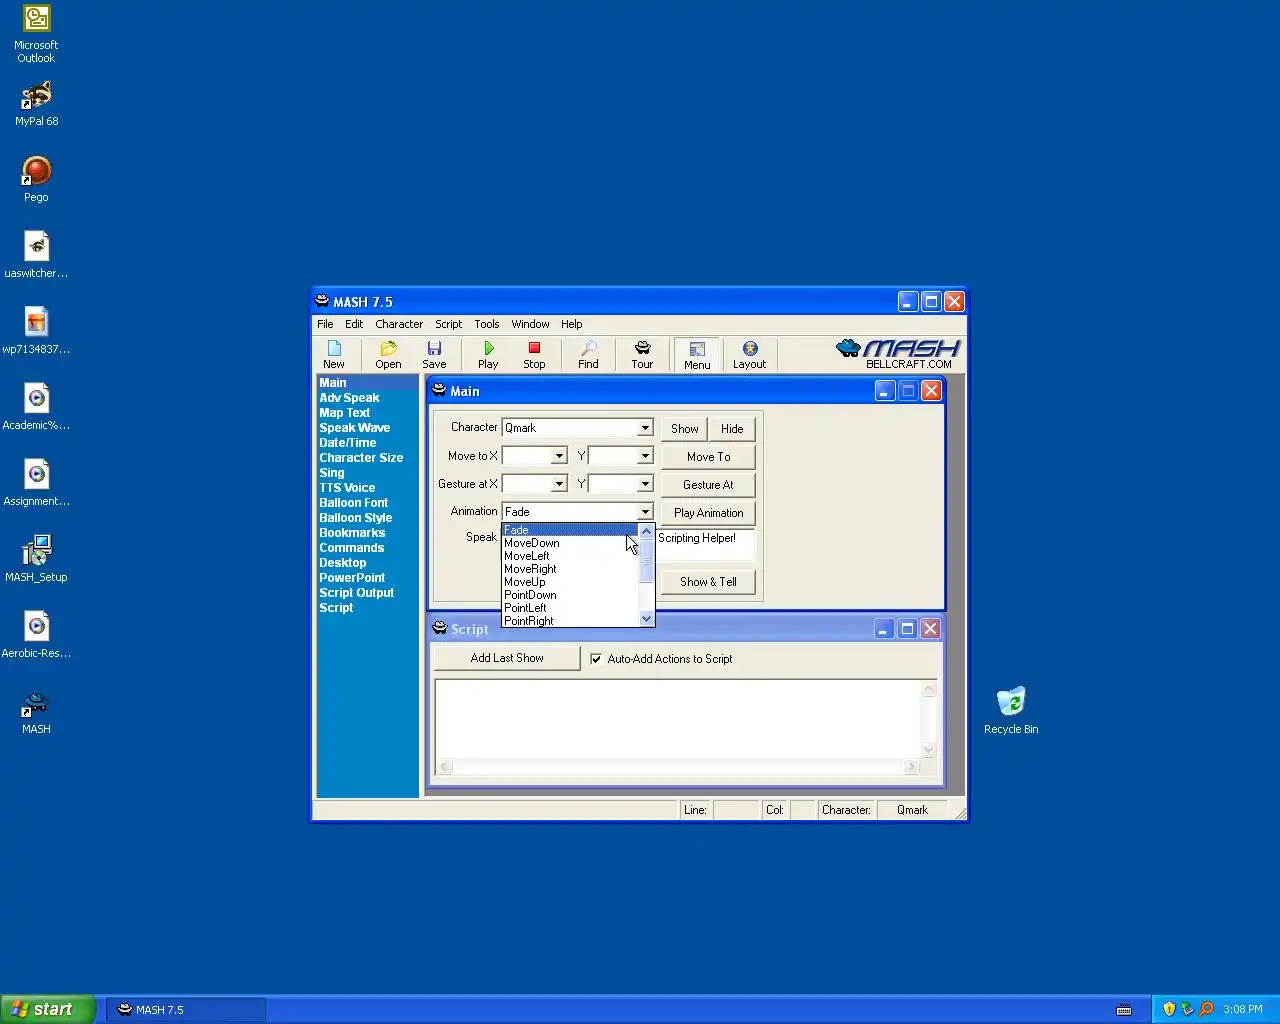Screen dimensions: 1280x1024
Task: Click the MASH 7.5 taskbar button
Action: (x=186, y=1009)
